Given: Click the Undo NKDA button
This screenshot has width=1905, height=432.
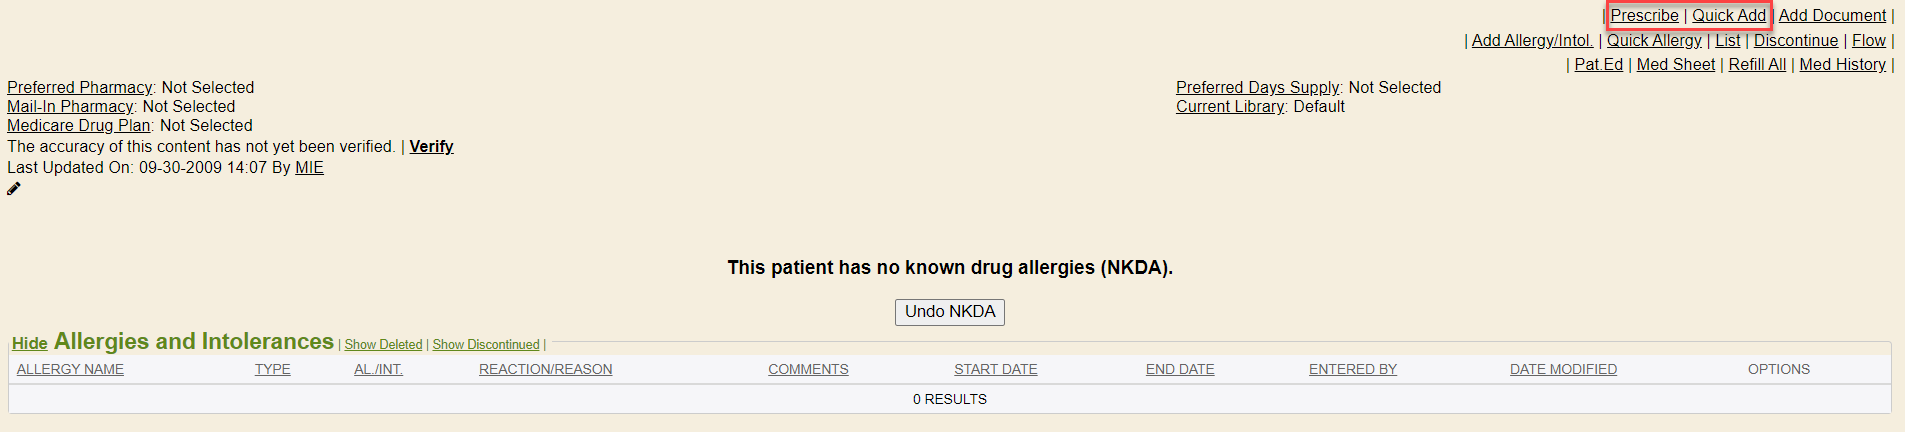Looking at the screenshot, I should (949, 312).
